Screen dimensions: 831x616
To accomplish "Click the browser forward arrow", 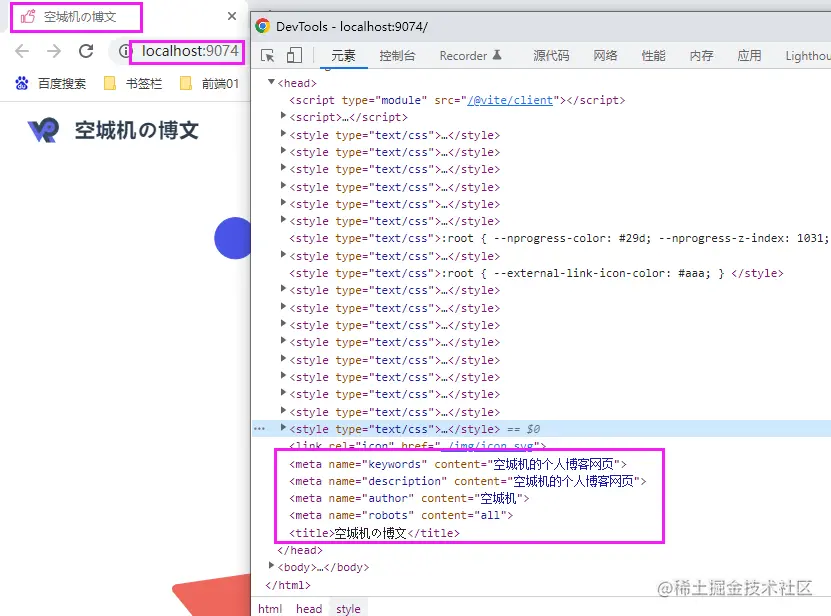I will 54,51.
